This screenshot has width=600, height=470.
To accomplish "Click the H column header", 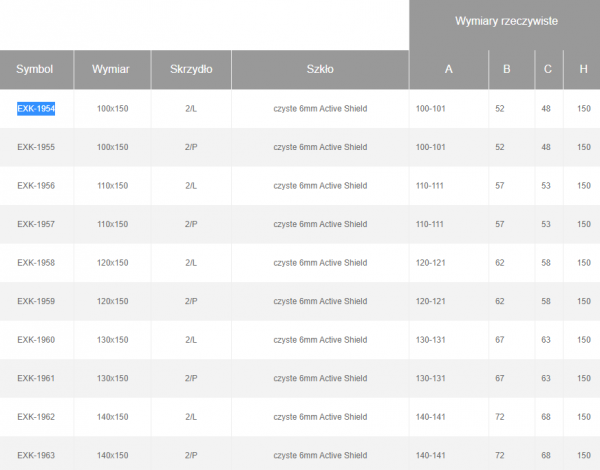I will pyautogui.click(x=583, y=70).
